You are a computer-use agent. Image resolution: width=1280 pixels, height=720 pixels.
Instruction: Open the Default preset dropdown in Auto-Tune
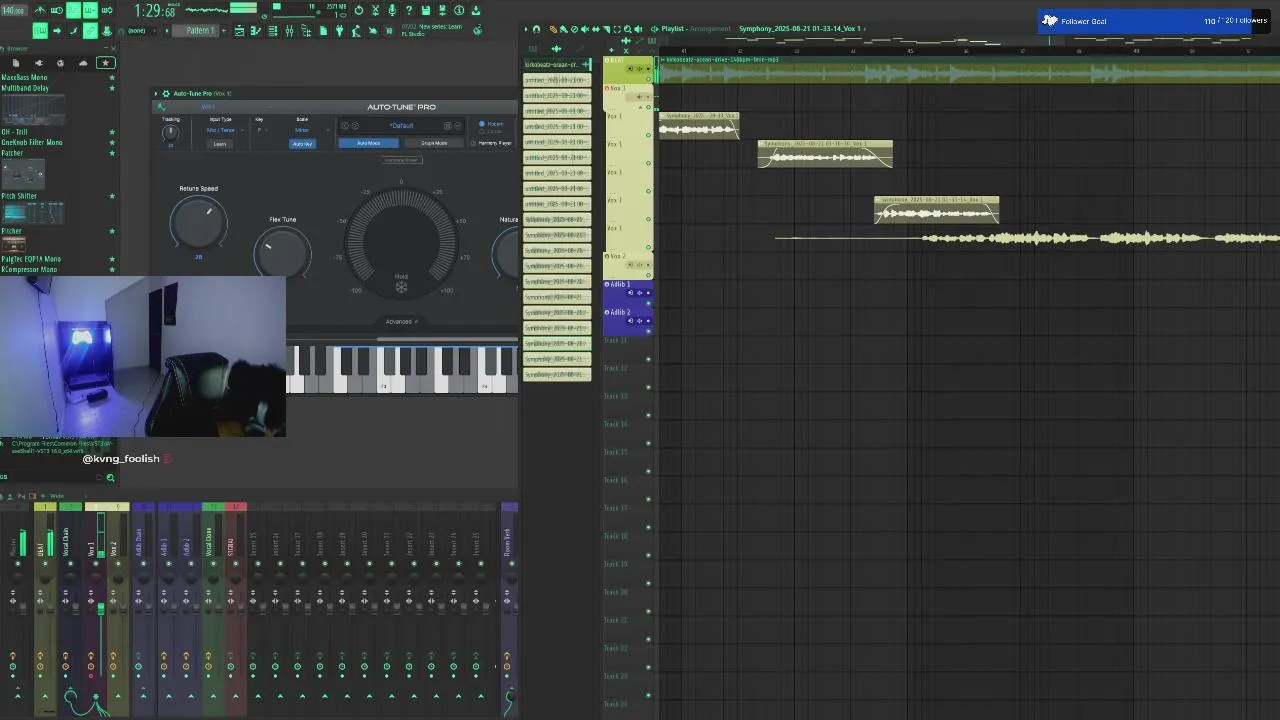[x=401, y=125]
